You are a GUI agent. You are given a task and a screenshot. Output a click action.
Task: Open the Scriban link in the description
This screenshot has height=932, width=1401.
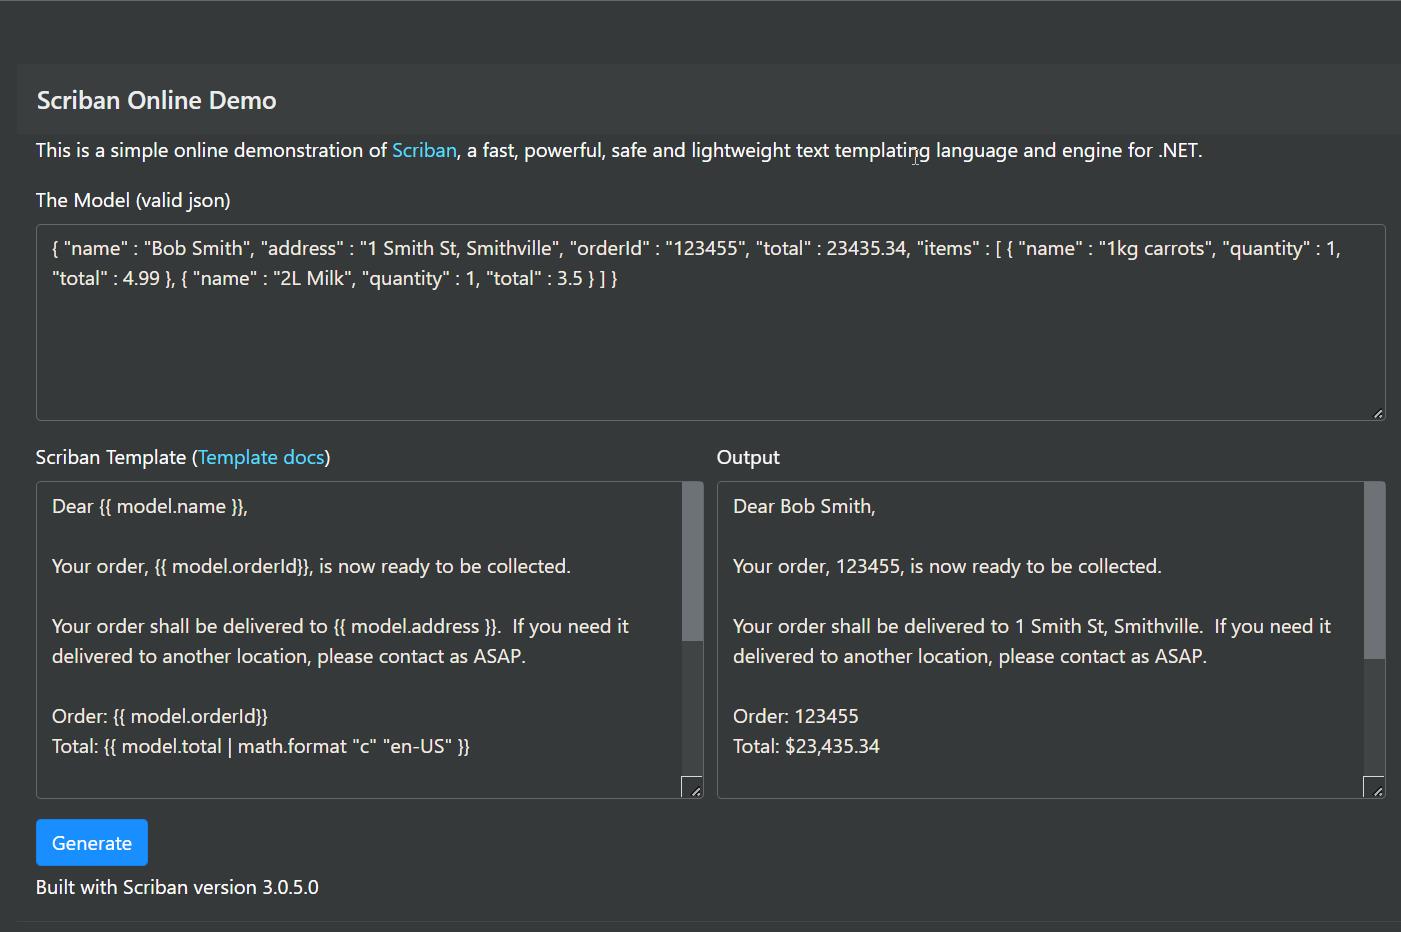424,150
